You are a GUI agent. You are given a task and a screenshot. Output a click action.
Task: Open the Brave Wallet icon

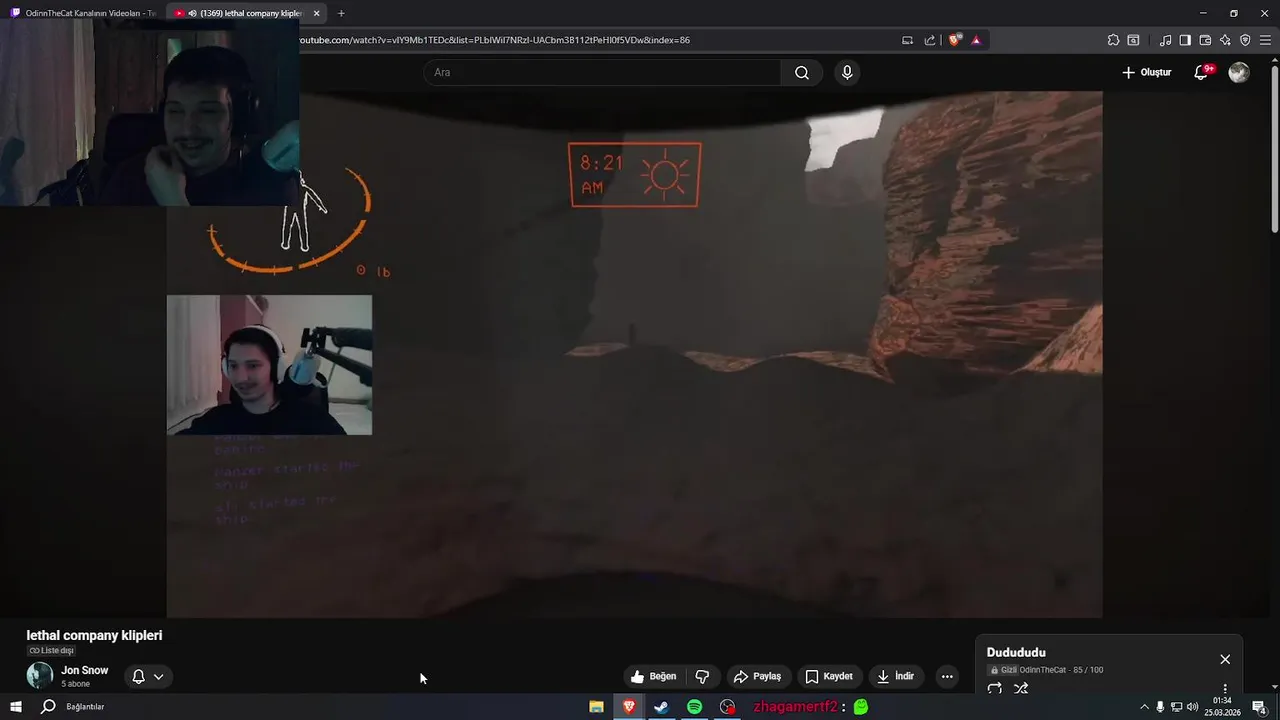point(1205,40)
